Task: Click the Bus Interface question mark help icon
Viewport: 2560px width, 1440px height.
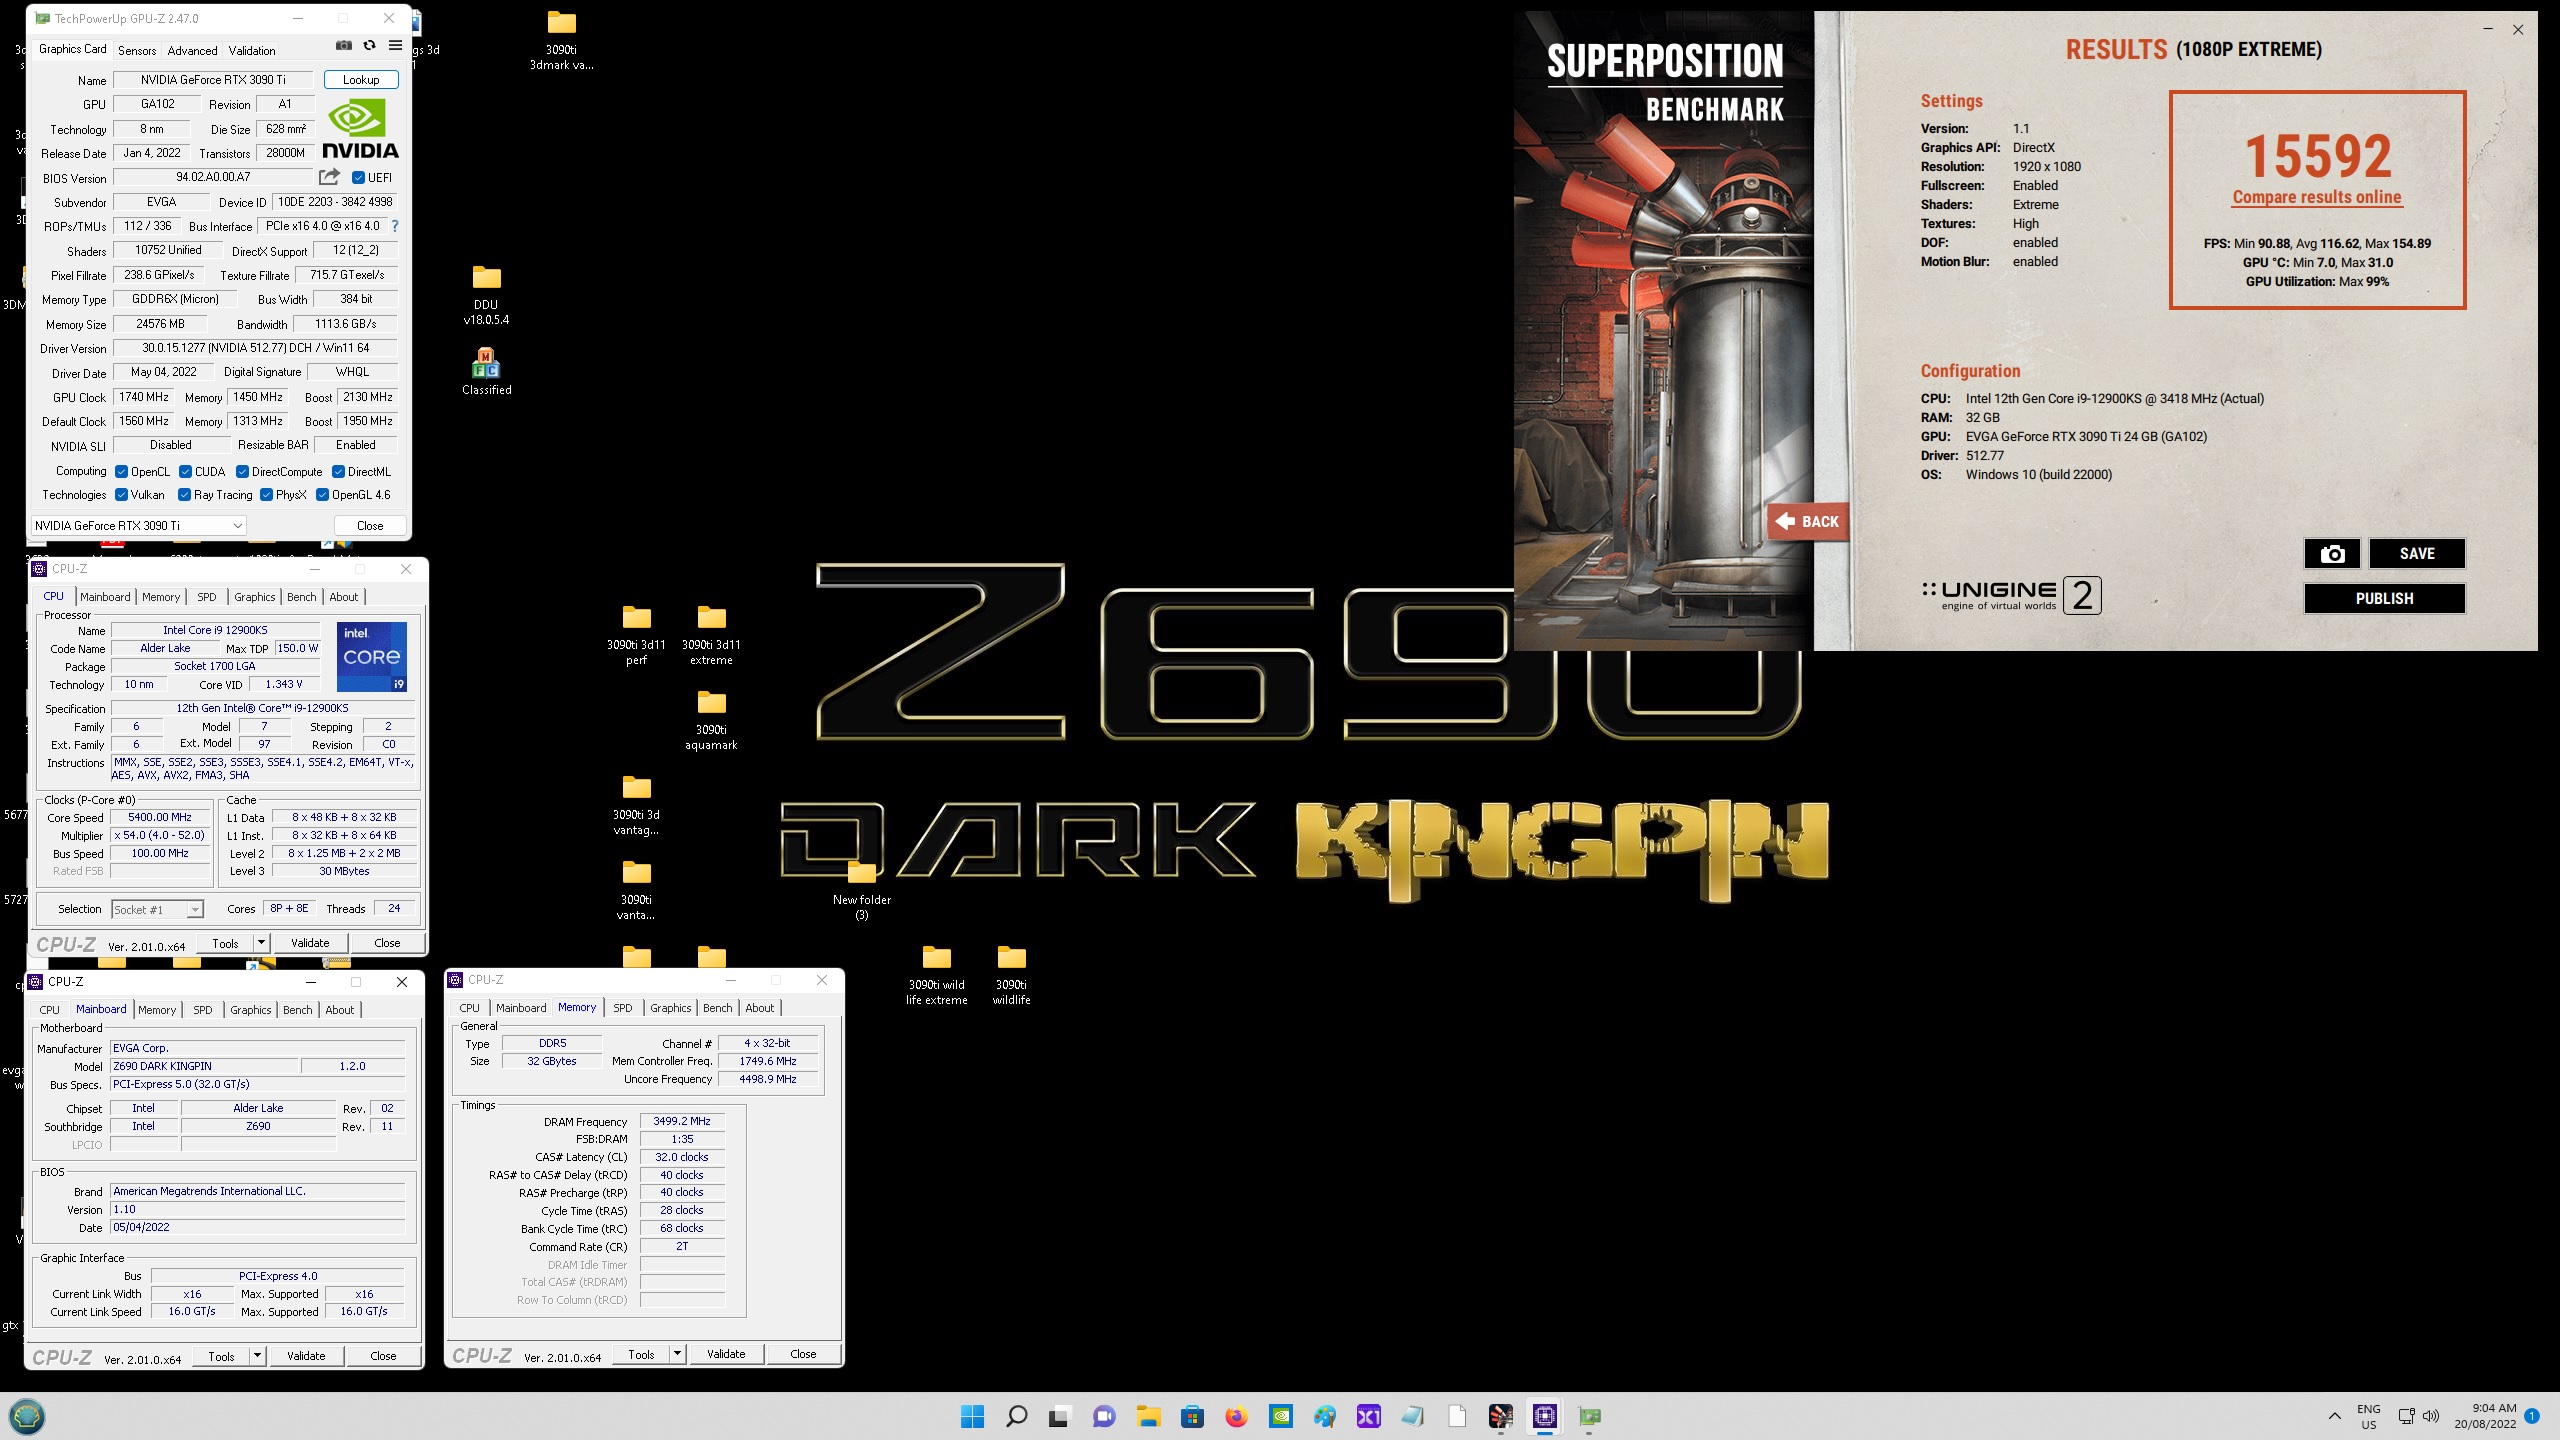Action: (395, 226)
